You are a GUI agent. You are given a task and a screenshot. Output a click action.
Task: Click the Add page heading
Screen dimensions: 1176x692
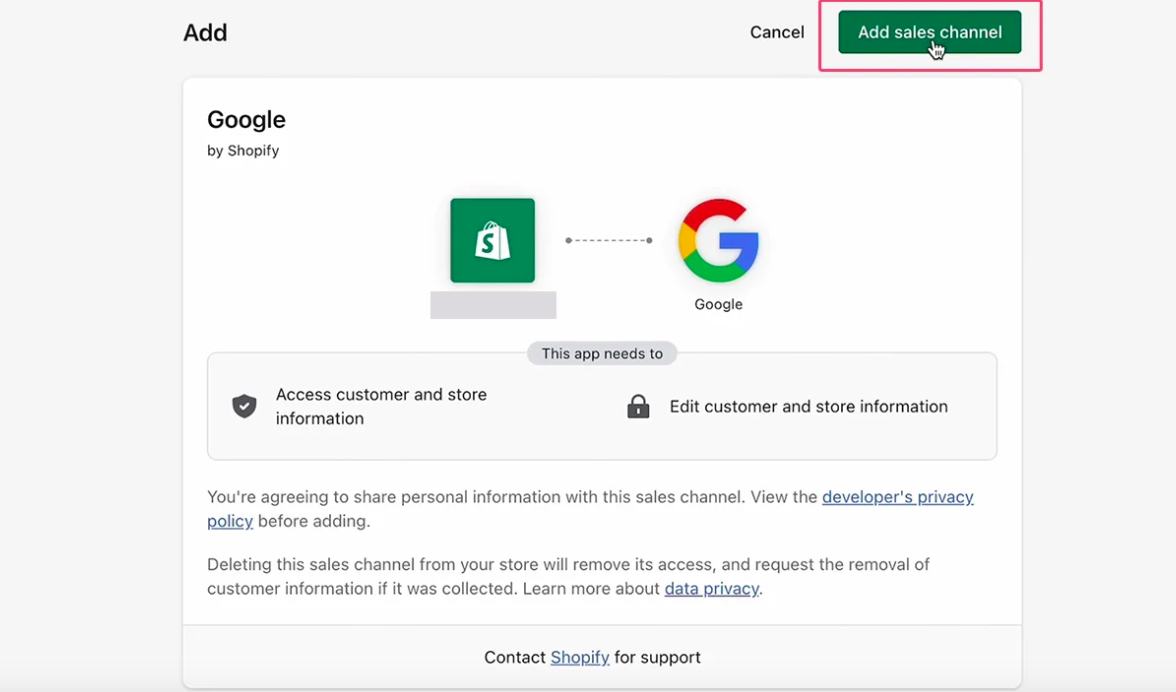point(205,33)
